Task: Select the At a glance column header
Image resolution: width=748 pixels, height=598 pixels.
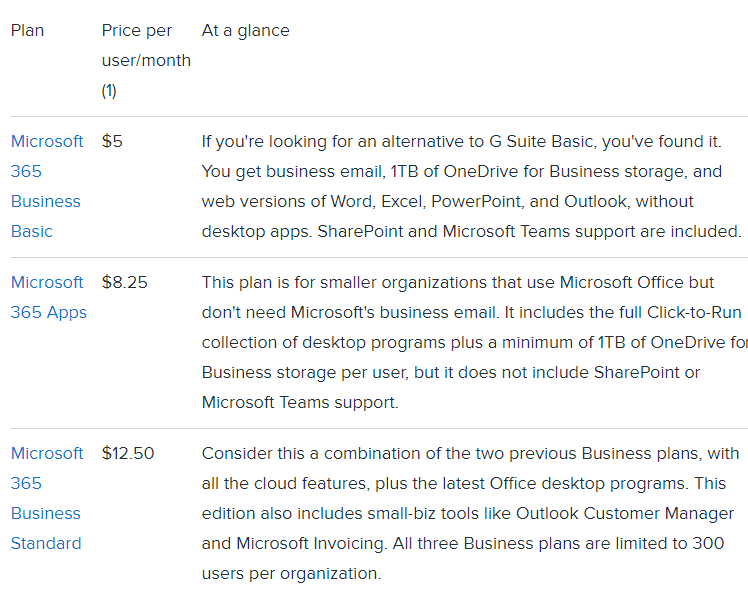Action: click(x=245, y=30)
